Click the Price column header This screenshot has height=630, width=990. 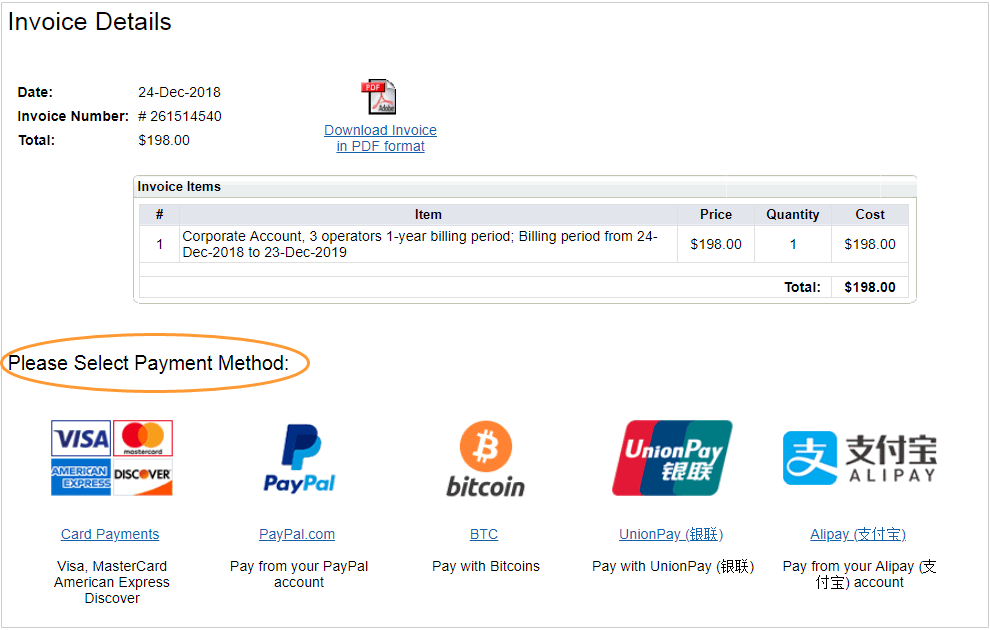716,215
